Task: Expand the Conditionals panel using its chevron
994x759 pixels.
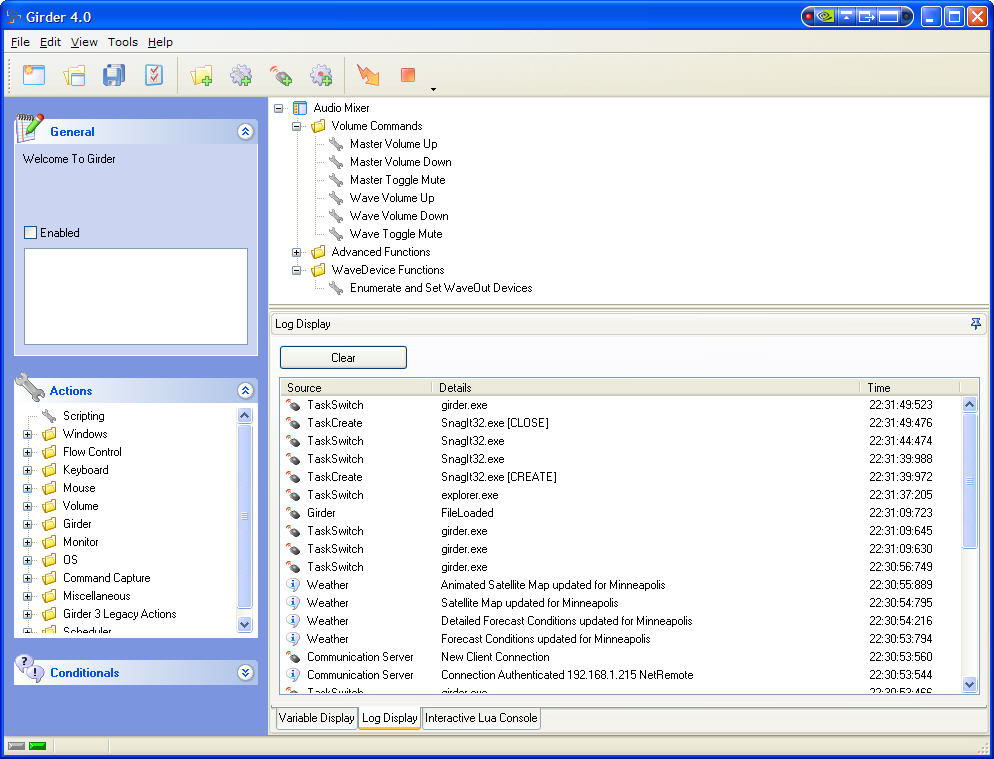Action: click(x=245, y=673)
